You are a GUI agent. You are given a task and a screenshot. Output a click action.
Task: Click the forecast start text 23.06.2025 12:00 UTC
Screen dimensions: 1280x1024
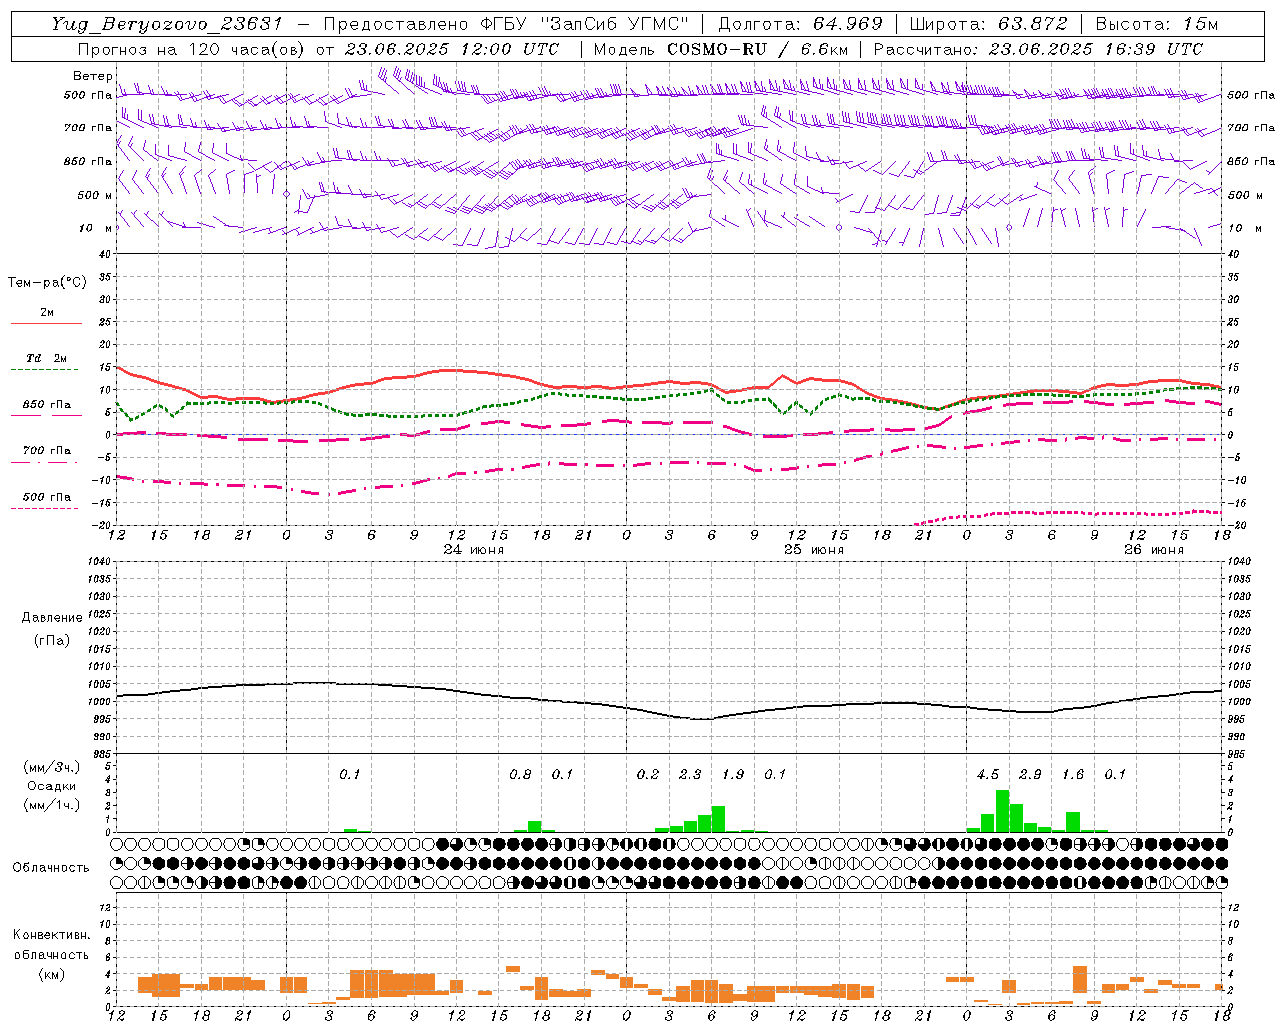click(x=452, y=49)
